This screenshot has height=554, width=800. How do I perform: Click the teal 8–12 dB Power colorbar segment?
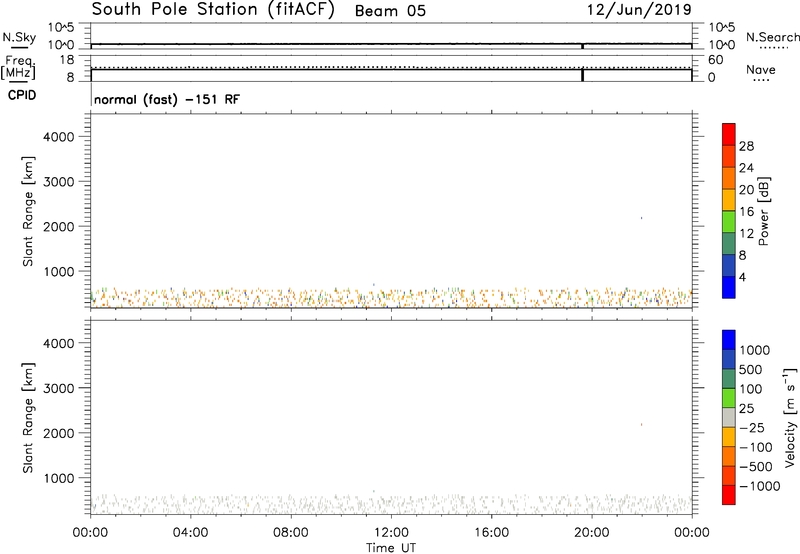(x=729, y=244)
